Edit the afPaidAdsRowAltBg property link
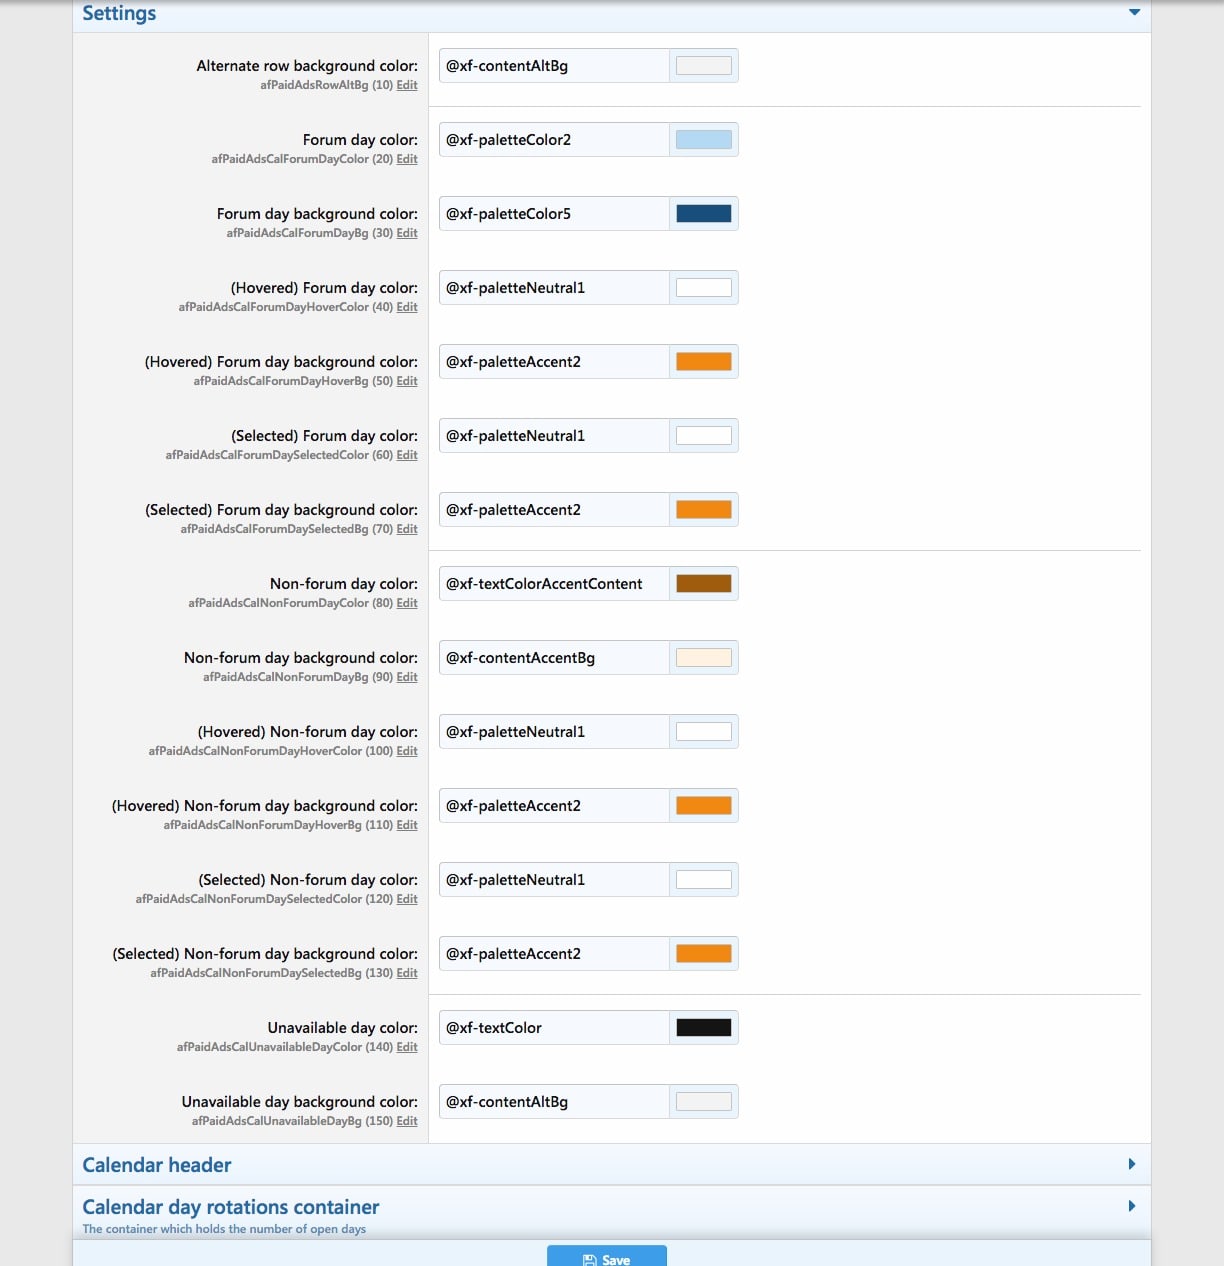The image size is (1224, 1266). click(407, 85)
